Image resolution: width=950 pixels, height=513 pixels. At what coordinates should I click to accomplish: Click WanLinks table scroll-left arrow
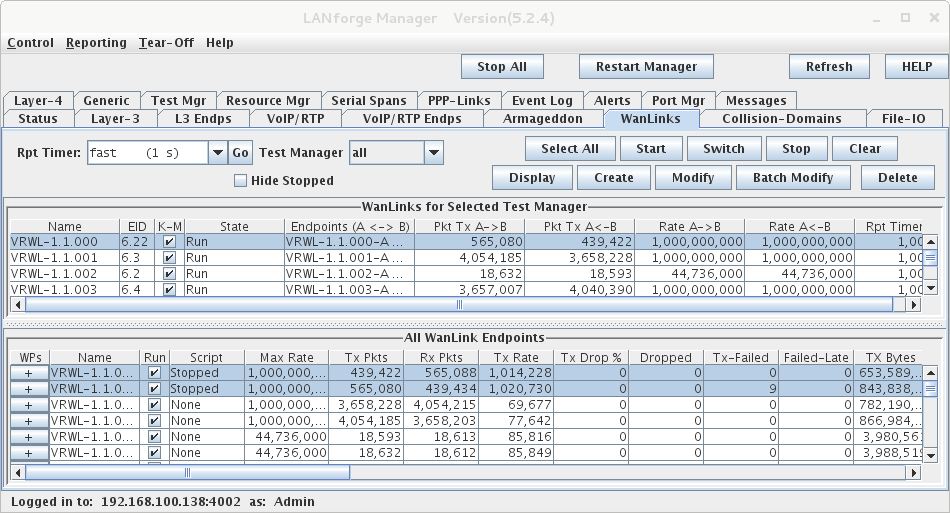tap(18, 305)
